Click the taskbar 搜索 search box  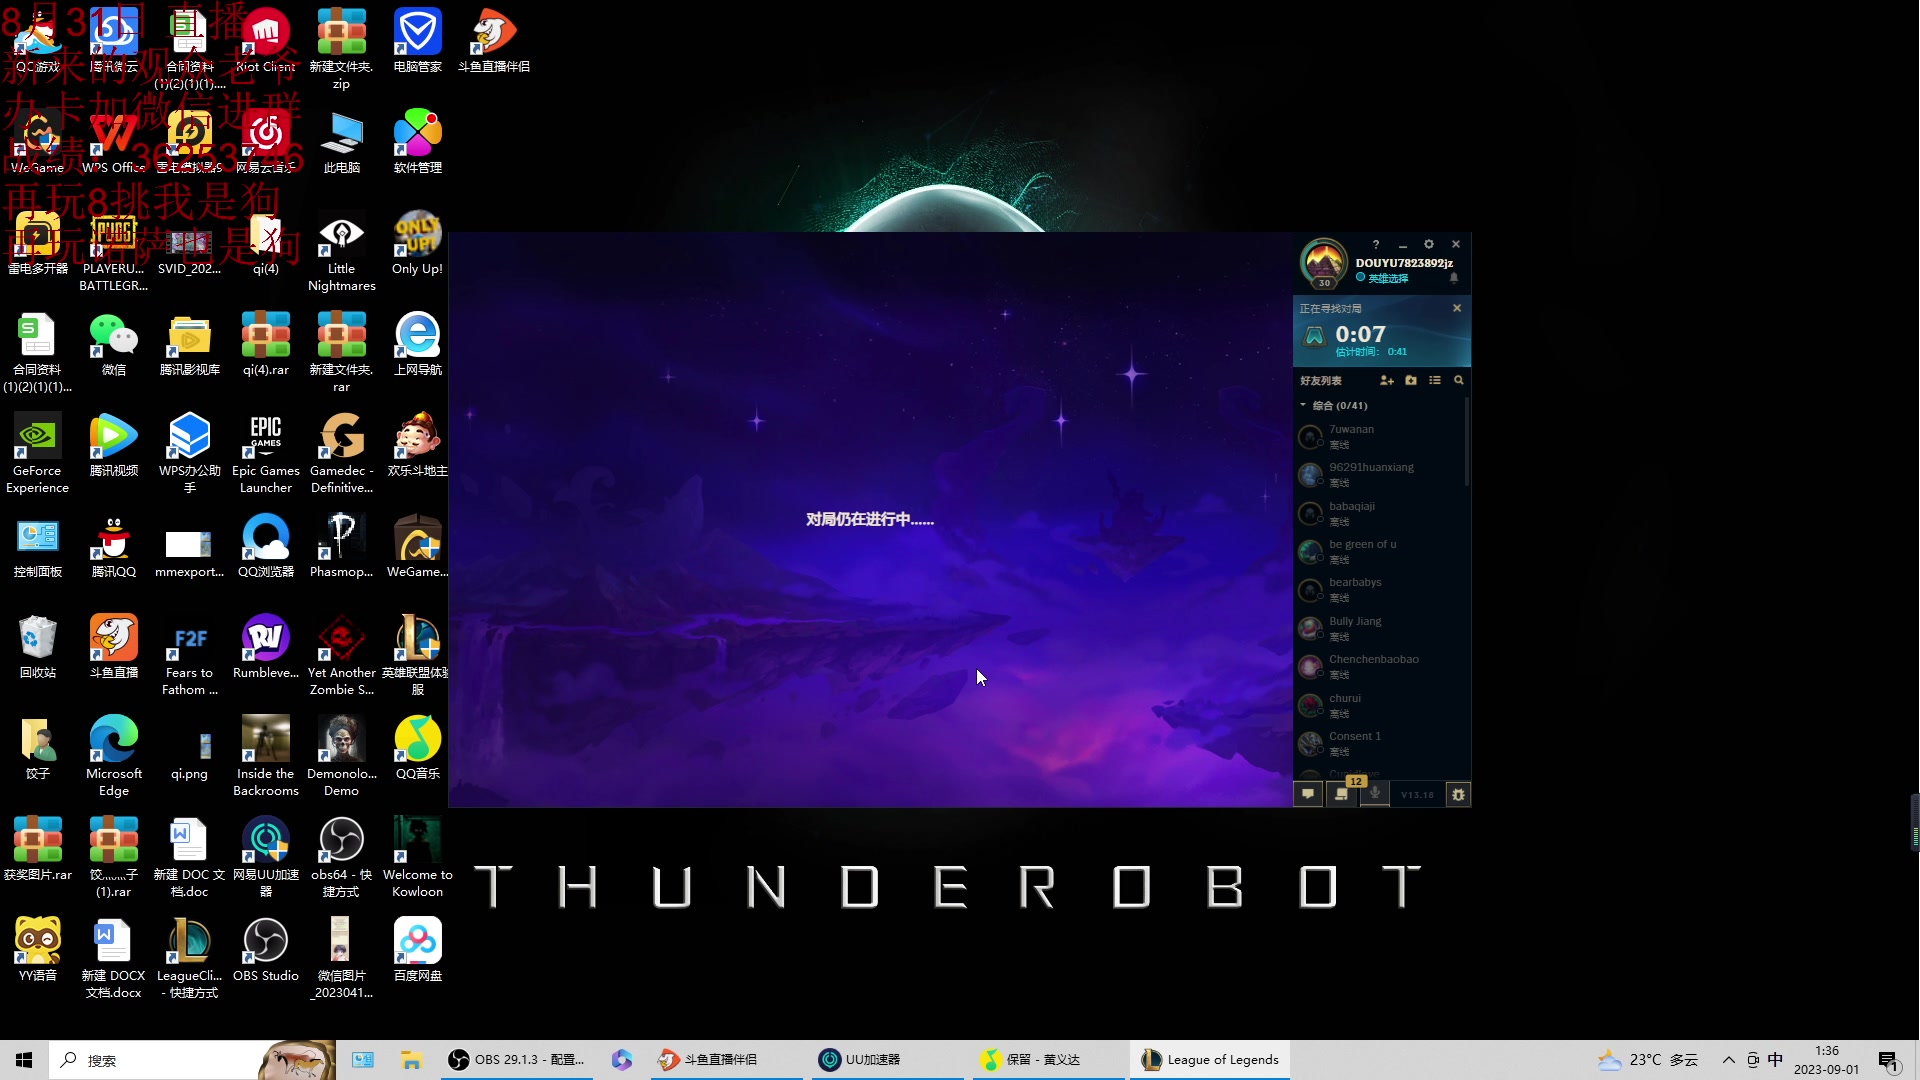coord(192,1060)
